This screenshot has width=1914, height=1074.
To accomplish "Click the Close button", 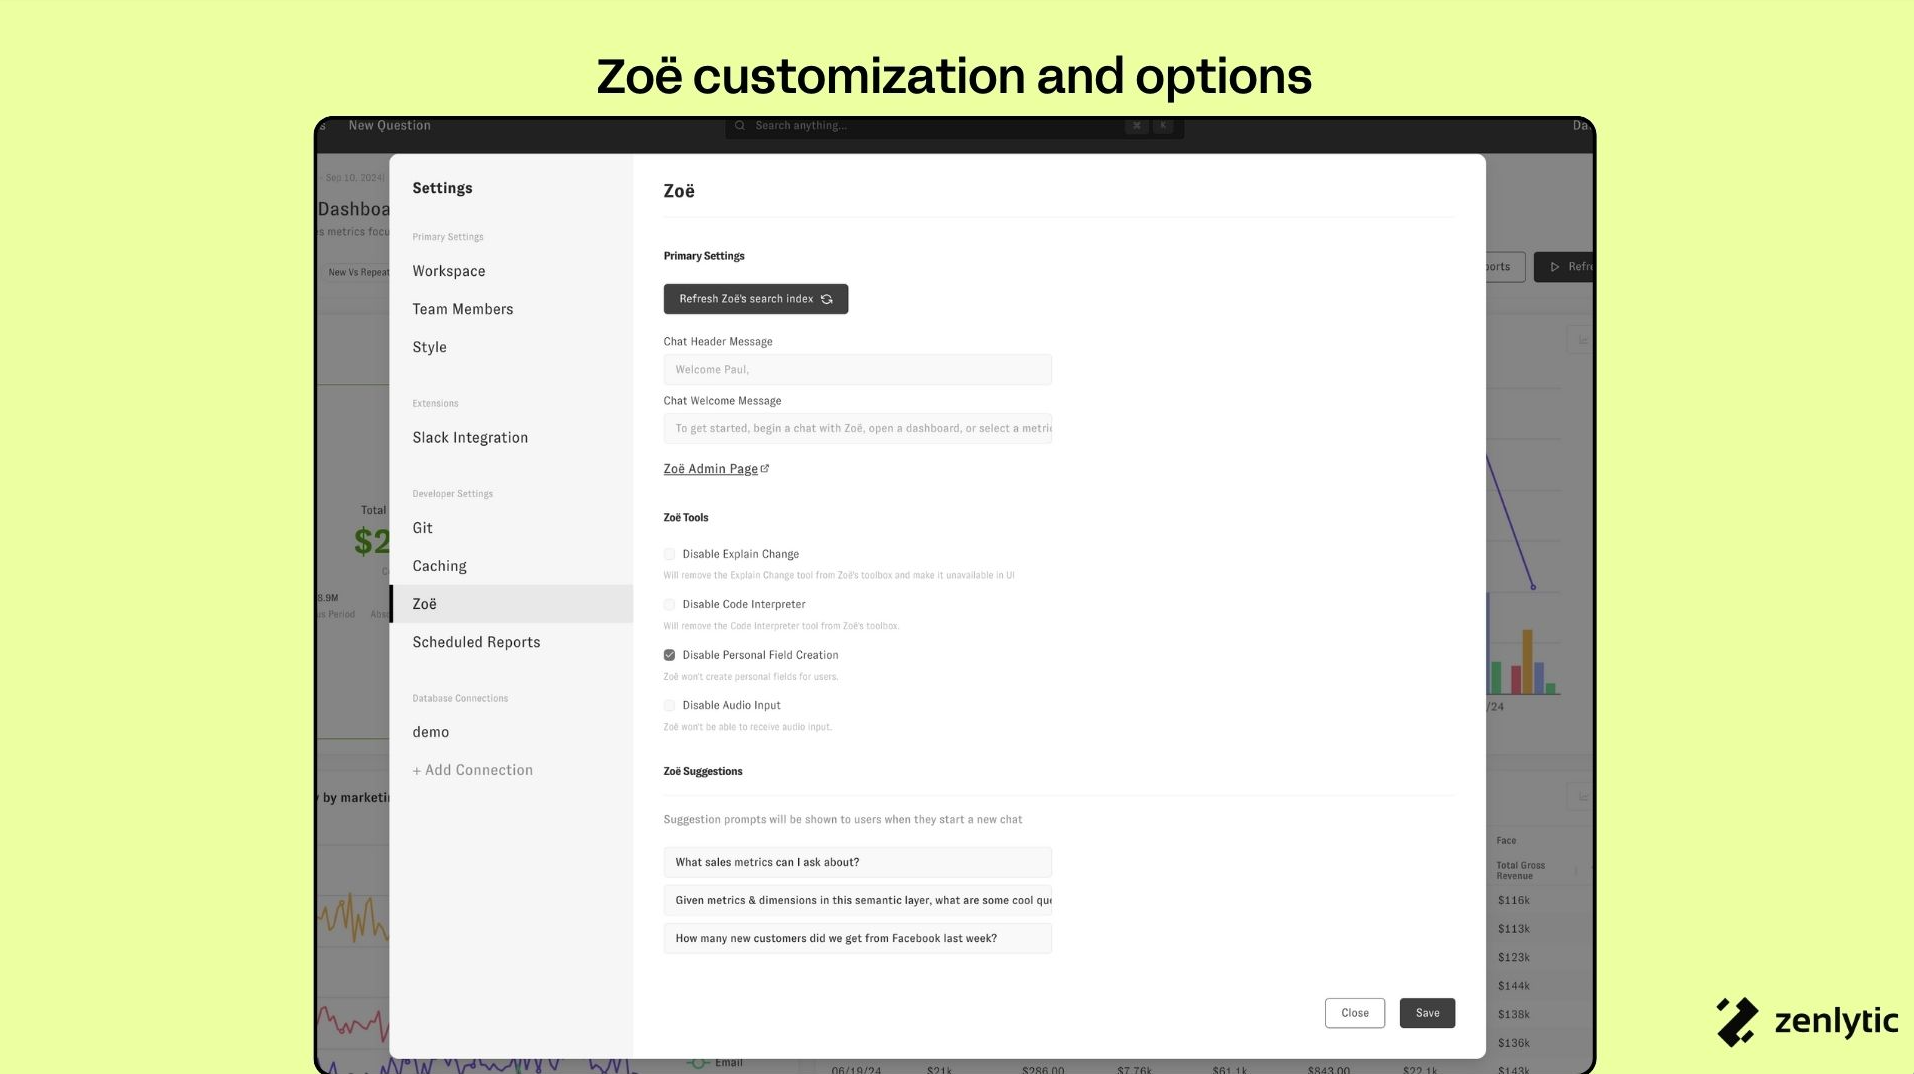I will tap(1354, 1013).
